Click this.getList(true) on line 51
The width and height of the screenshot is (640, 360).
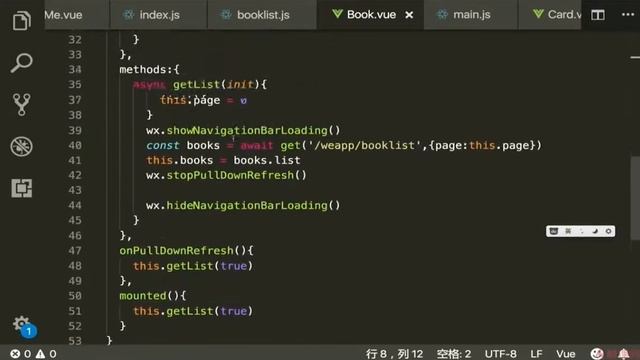tap(193, 311)
